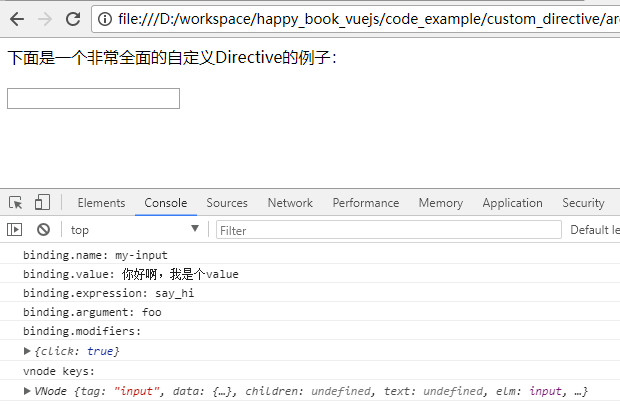This screenshot has height=404, width=620.
Task: Click the browser forward arrow
Action: (44, 19)
